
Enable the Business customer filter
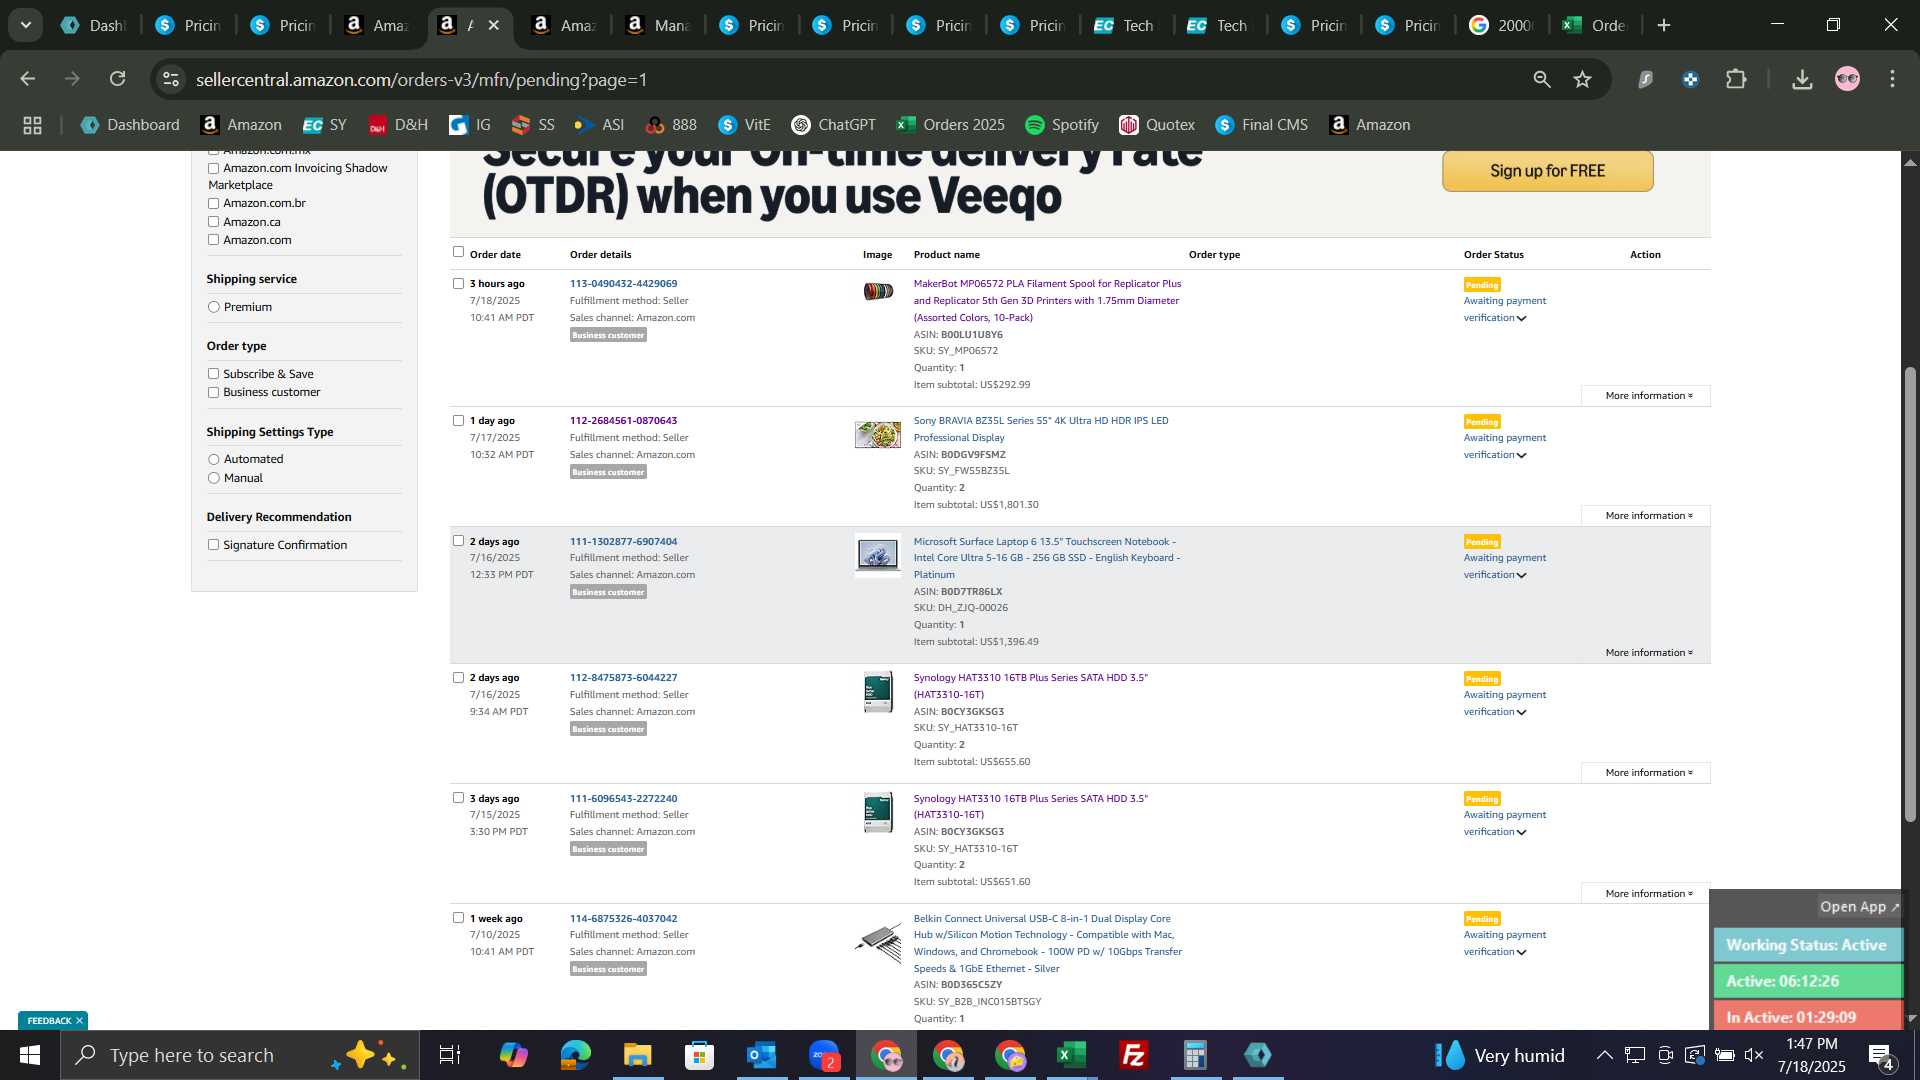(213, 393)
